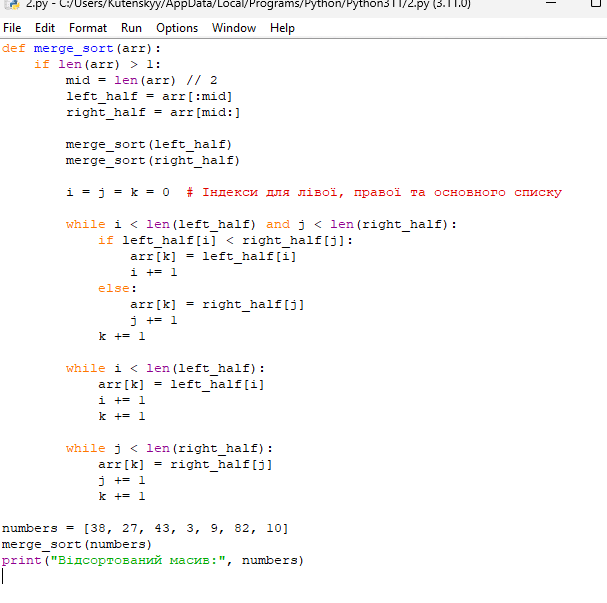Click the 'else:' keyword line

[x=117, y=289]
